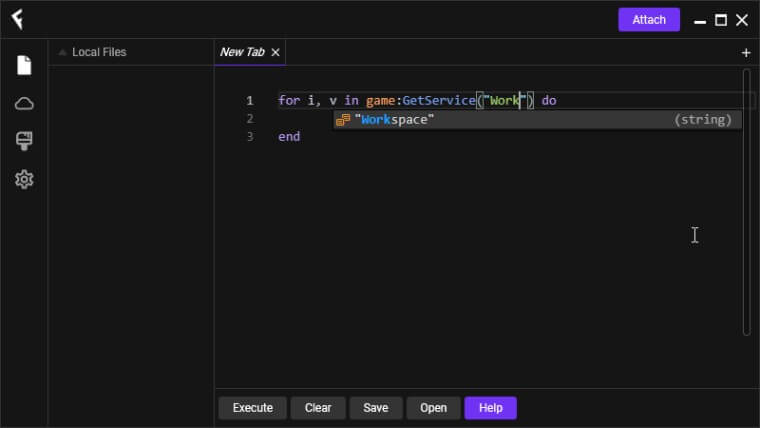Open the settings gear icon
This screenshot has width=760, height=428.
pos(24,179)
